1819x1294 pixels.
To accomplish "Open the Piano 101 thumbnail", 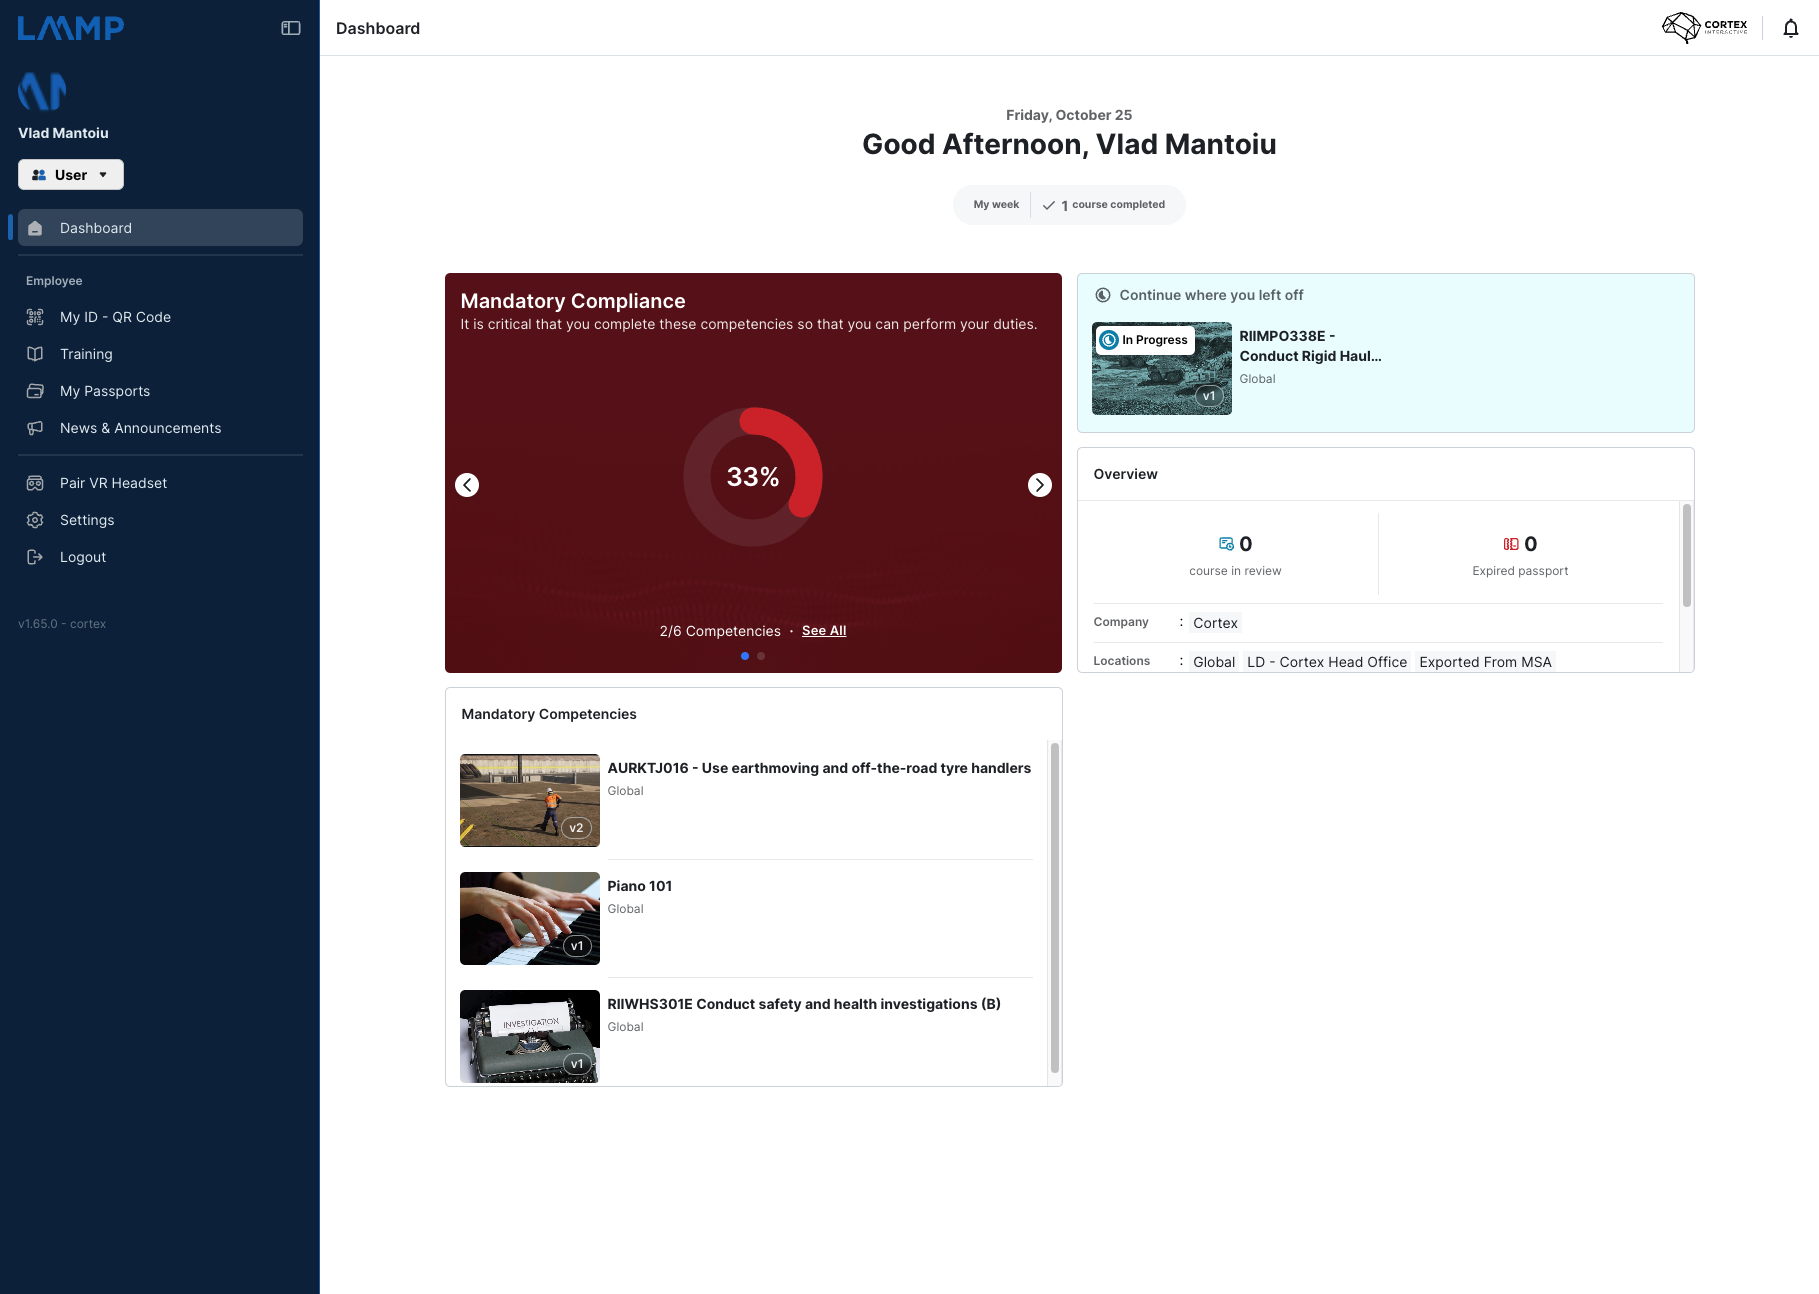I will [530, 918].
